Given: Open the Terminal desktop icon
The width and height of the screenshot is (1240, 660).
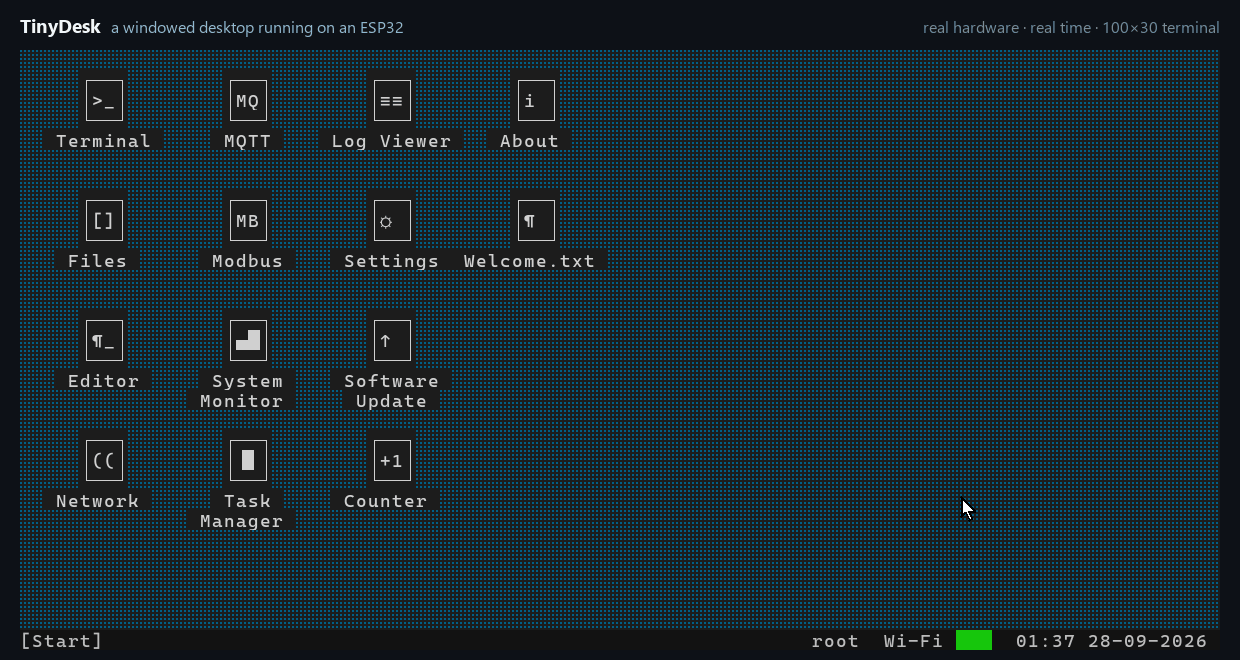Looking at the screenshot, I should pos(104,101).
